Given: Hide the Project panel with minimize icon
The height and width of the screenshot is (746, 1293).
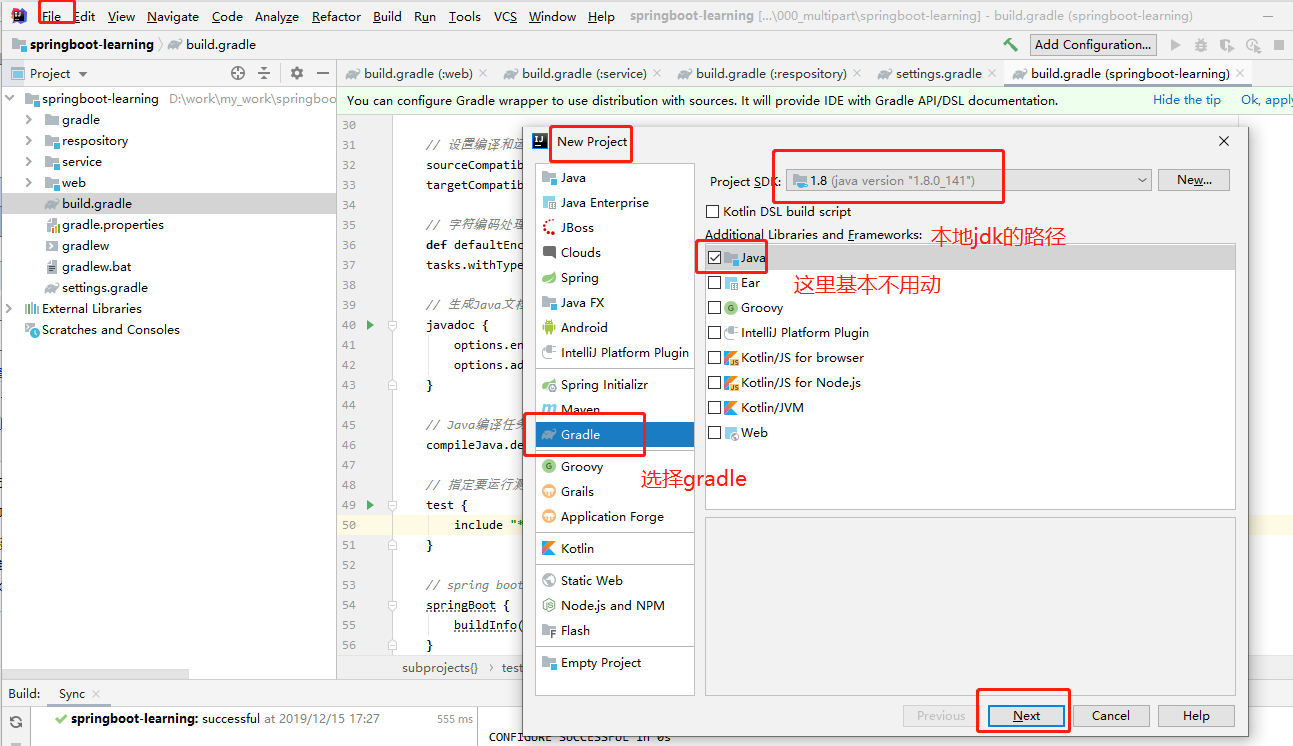Looking at the screenshot, I should (x=323, y=73).
